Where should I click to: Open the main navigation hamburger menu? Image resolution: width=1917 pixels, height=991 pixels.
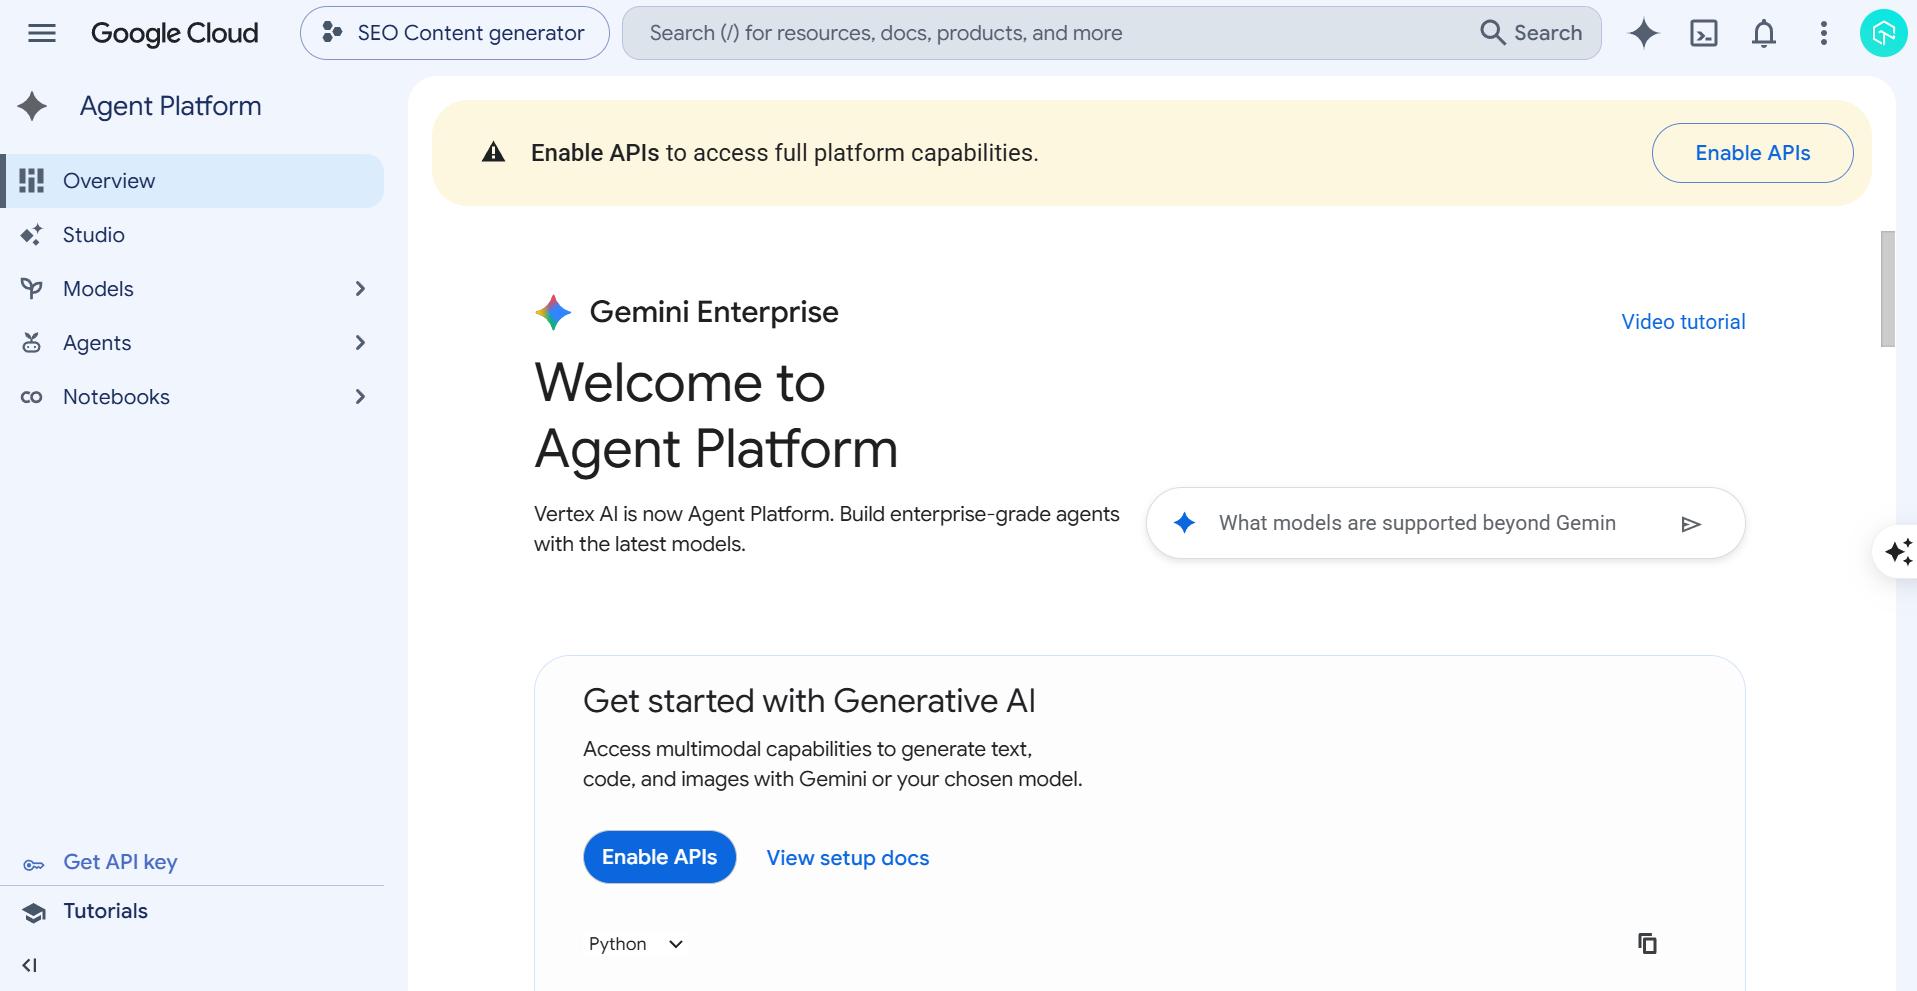tap(42, 33)
